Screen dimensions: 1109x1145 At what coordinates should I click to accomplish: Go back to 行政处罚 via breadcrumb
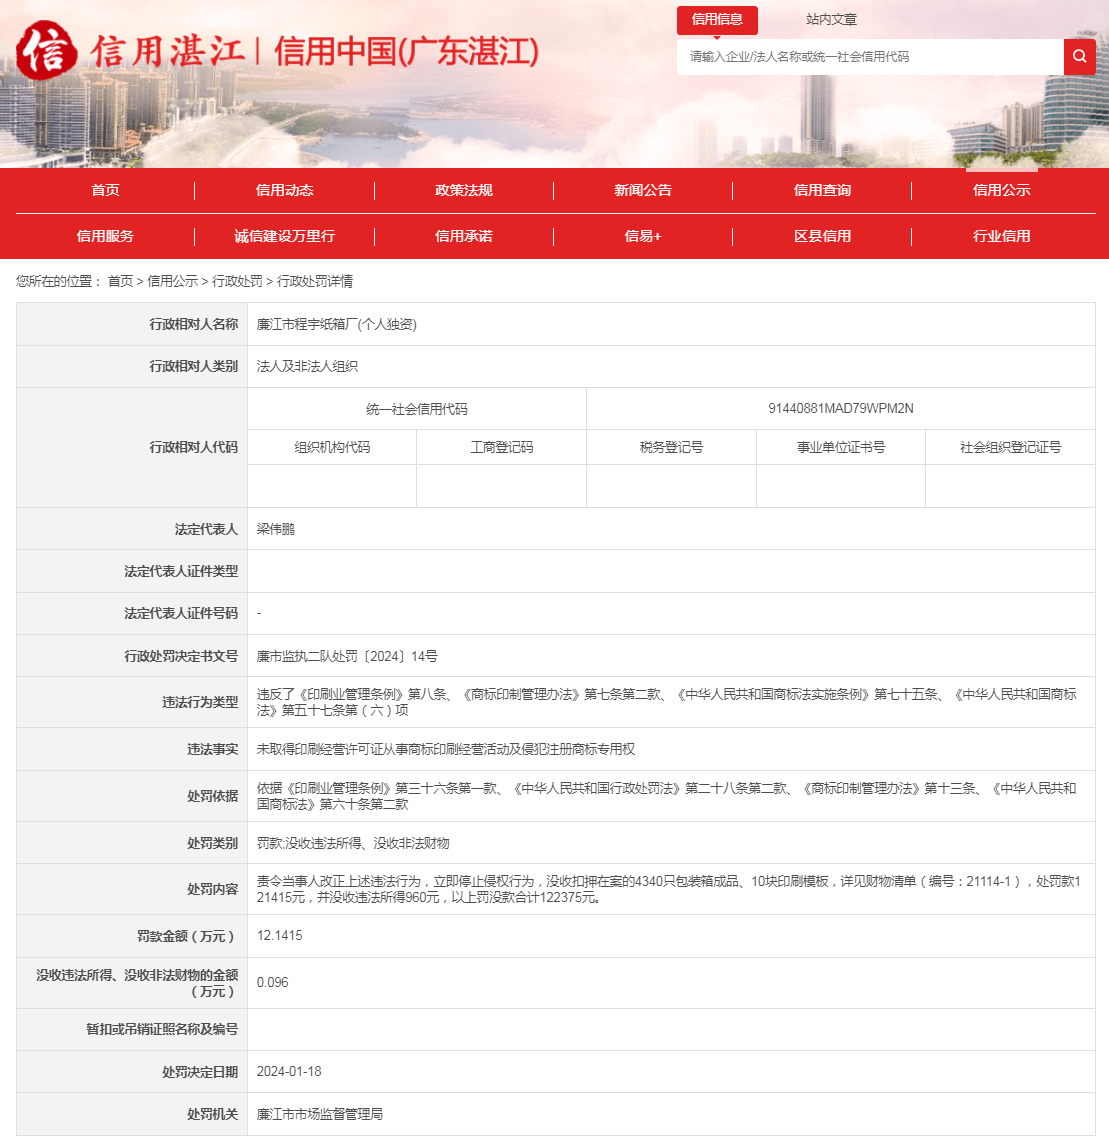tap(237, 282)
